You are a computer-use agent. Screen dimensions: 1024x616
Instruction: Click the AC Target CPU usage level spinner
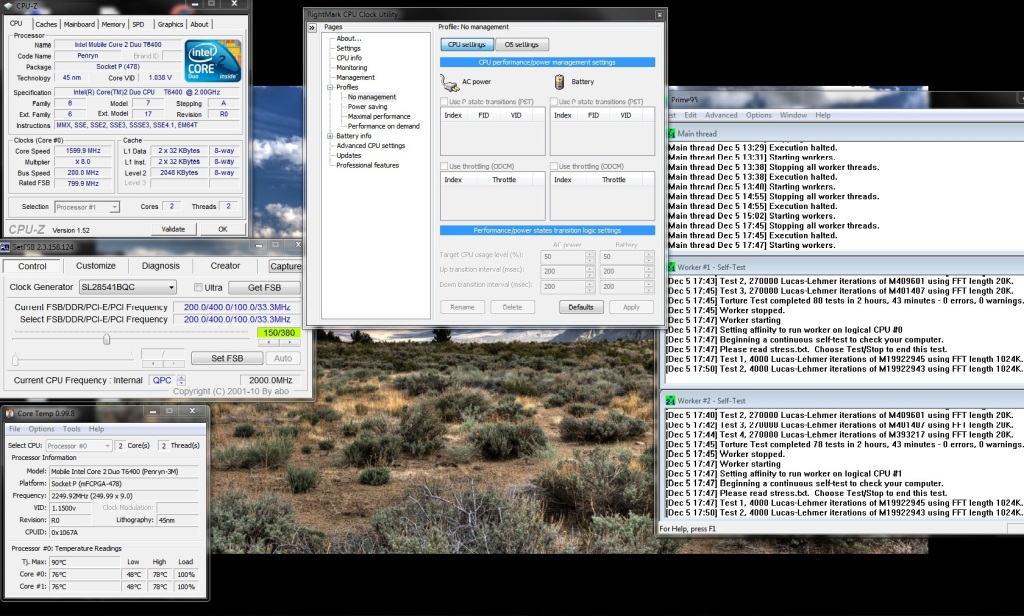590,257
